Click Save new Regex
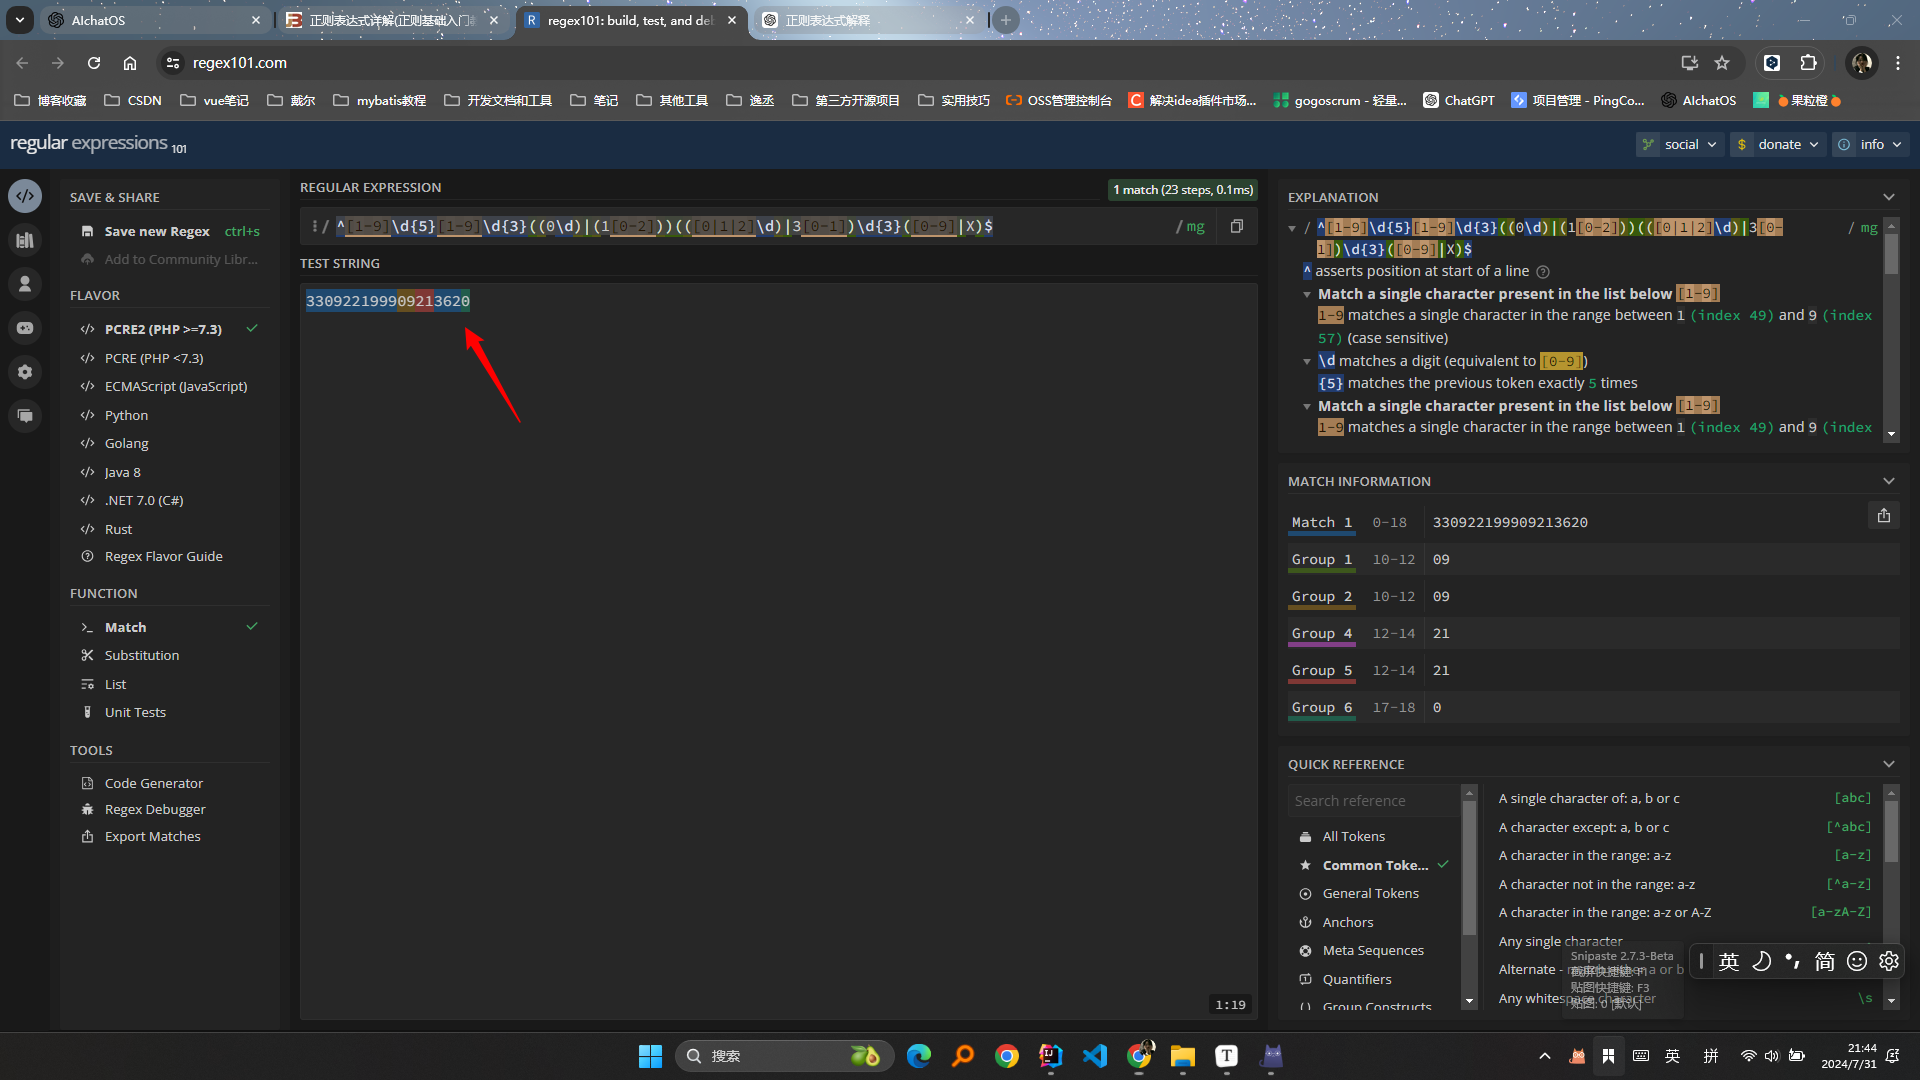This screenshot has width=1920, height=1080. pyautogui.click(x=157, y=231)
